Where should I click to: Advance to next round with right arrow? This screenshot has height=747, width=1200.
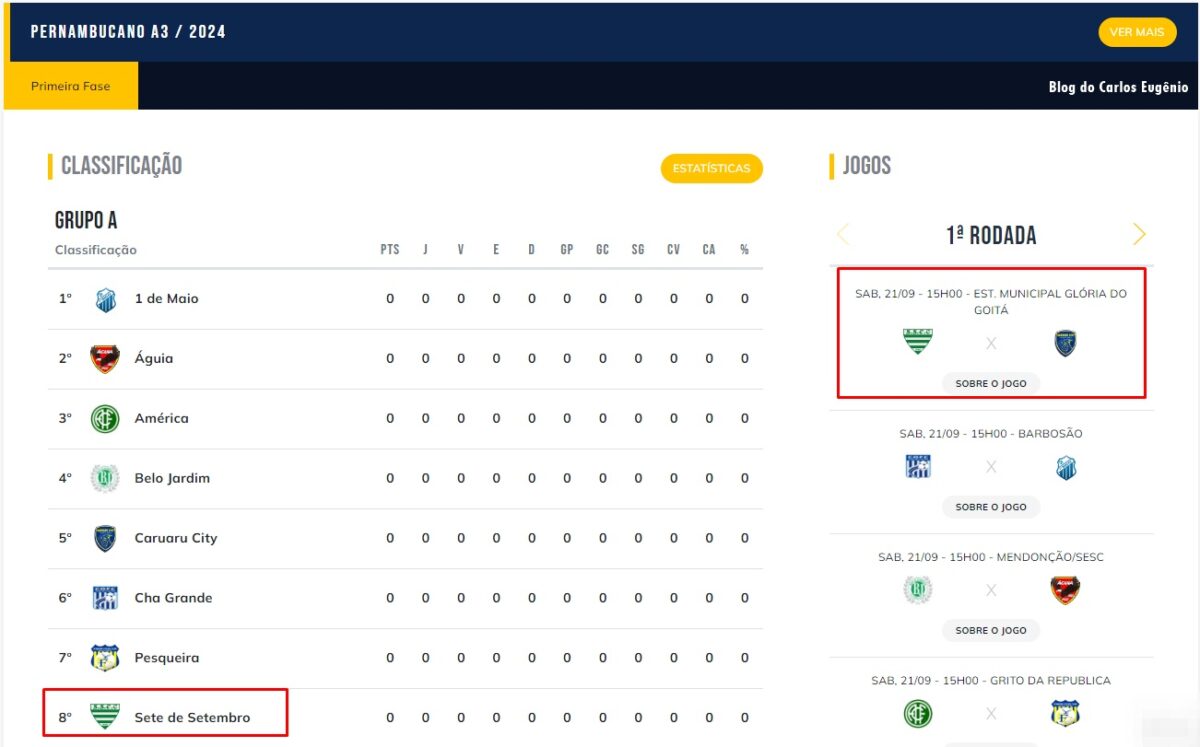tap(1139, 235)
